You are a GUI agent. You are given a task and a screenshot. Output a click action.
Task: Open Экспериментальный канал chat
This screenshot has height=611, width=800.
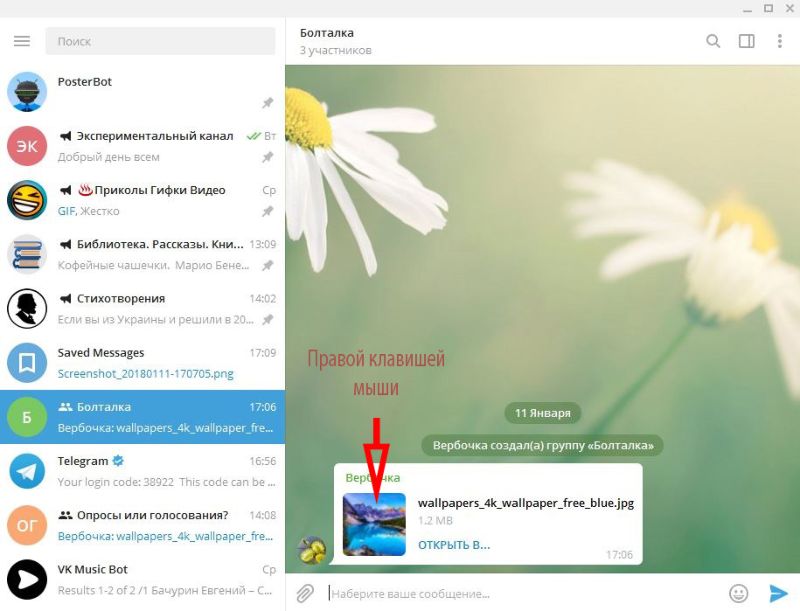click(142, 146)
